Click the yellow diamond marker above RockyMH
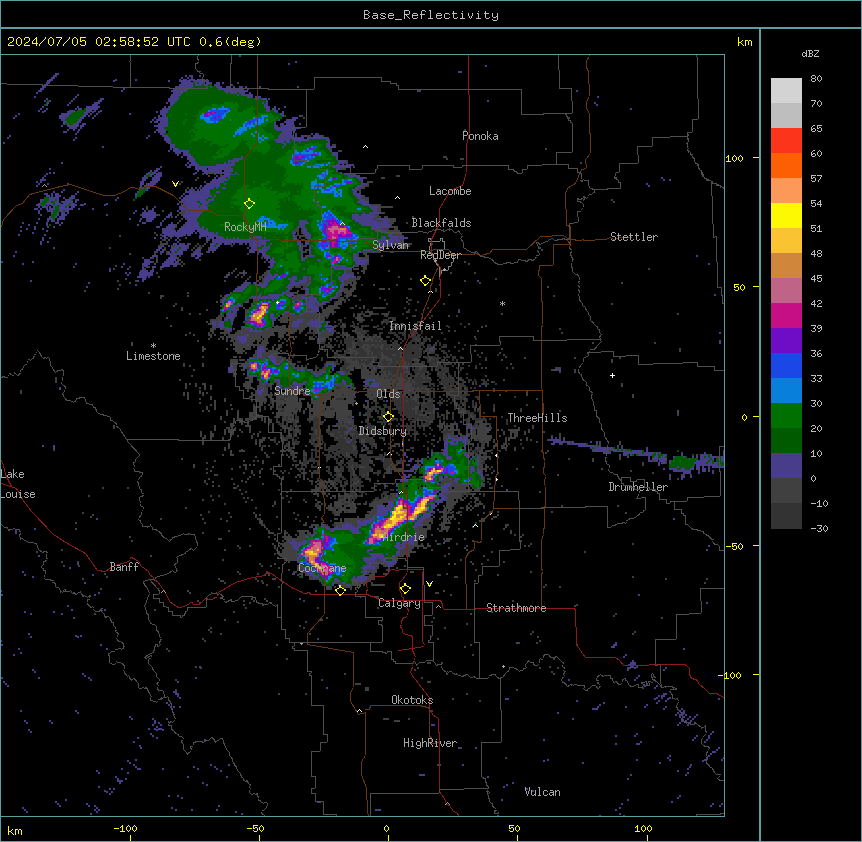 pos(249,204)
